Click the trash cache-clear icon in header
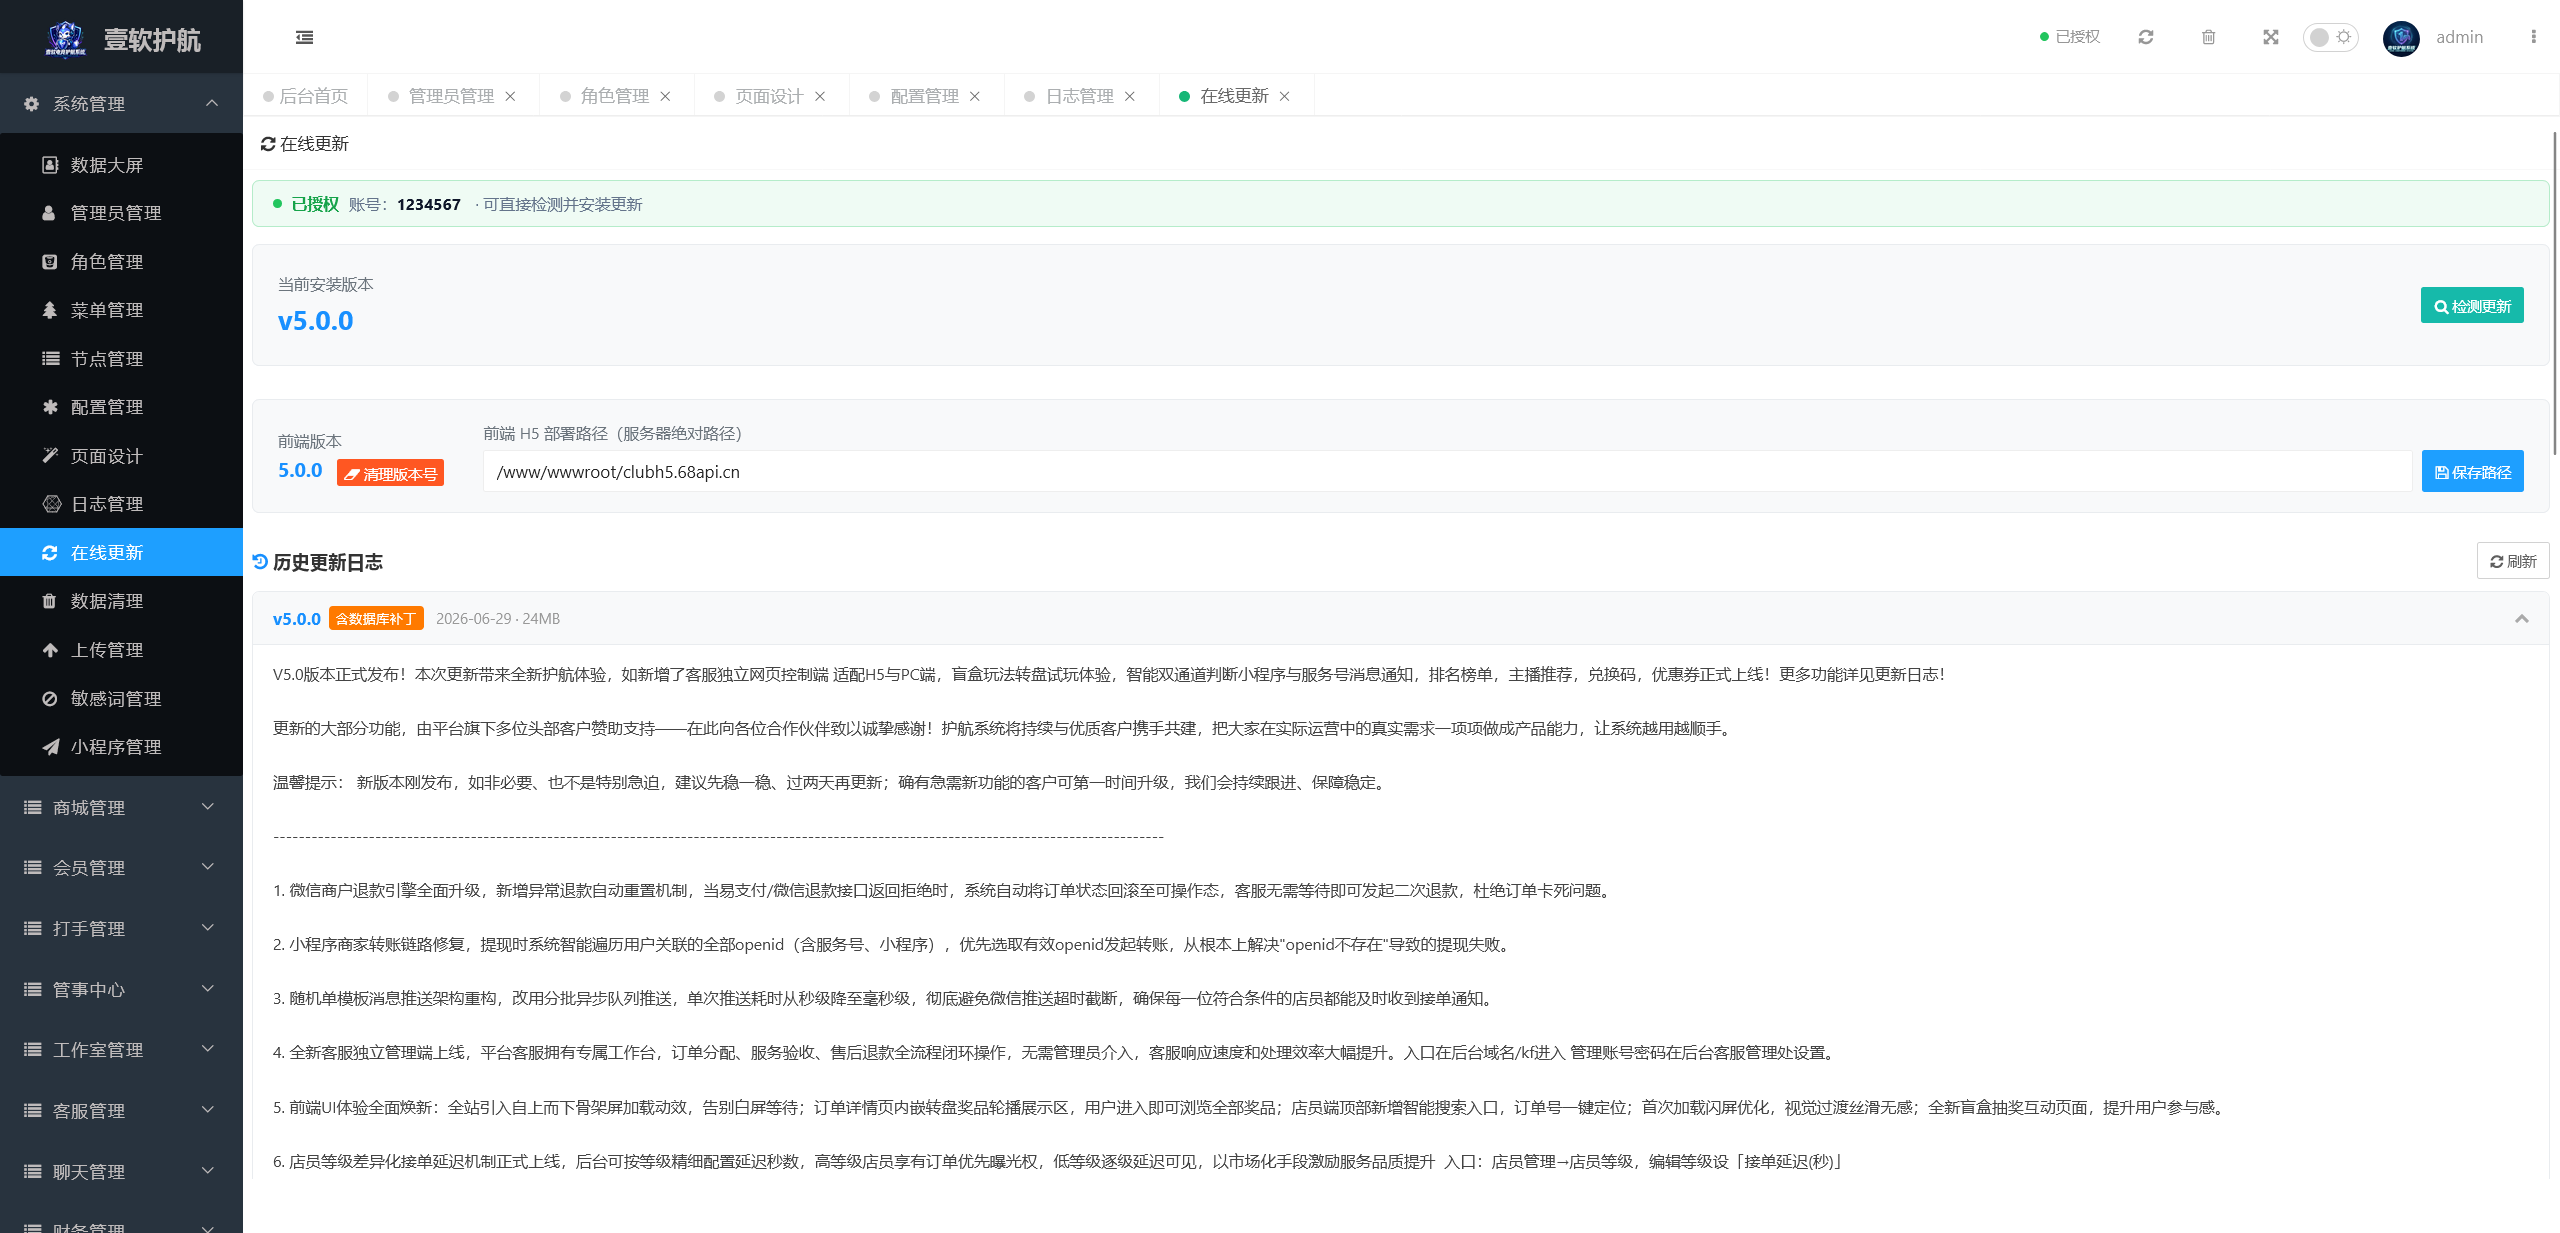The width and height of the screenshot is (2560, 1233). (x=2209, y=37)
